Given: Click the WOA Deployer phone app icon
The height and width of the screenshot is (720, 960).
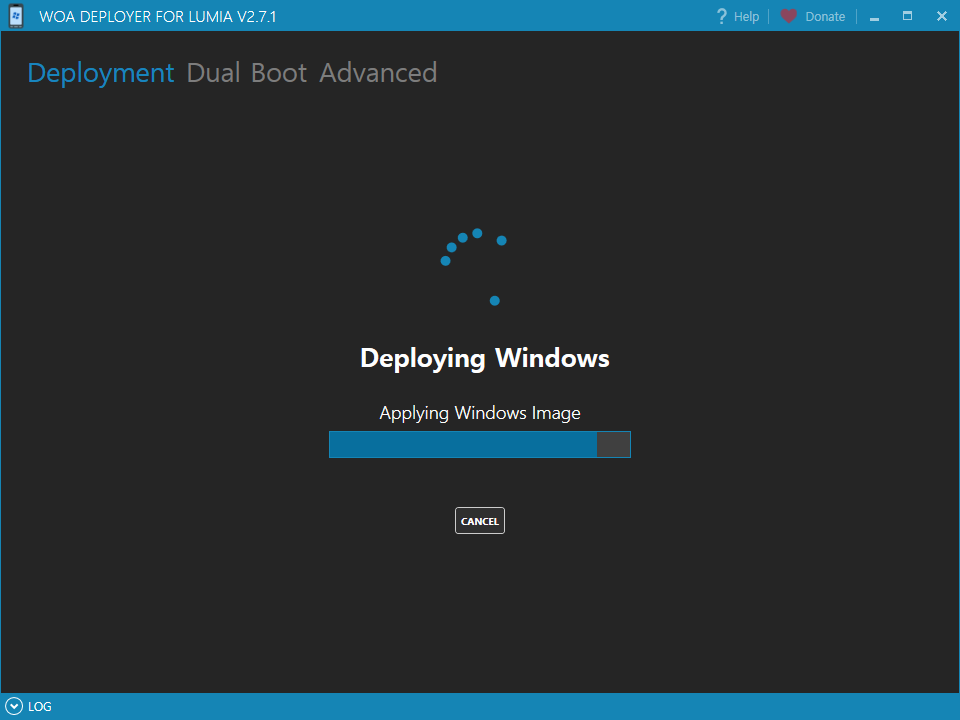Looking at the screenshot, I should tap(16, 16).
